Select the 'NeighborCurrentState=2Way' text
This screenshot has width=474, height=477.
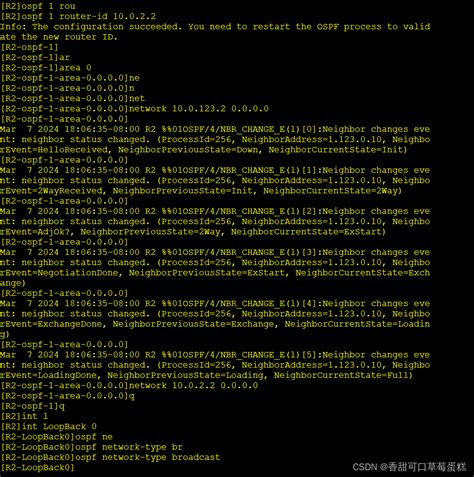[332, 191]
